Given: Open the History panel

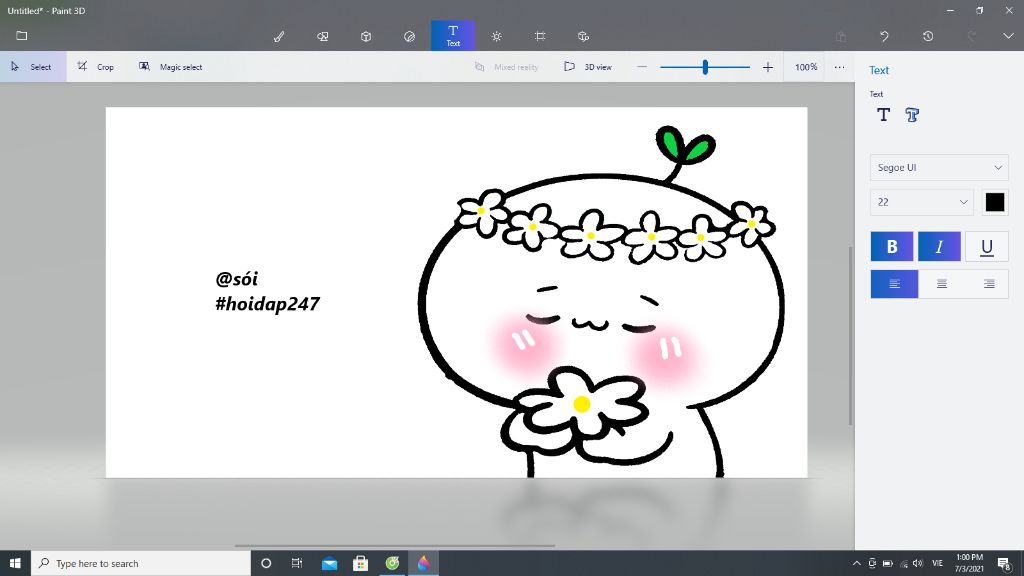Looking at the screenshot, I should 928,36.
